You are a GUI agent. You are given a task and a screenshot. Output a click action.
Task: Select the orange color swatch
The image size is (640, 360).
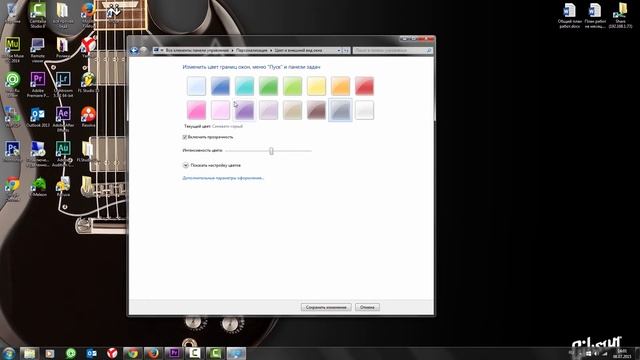click(x=340, y=86)
